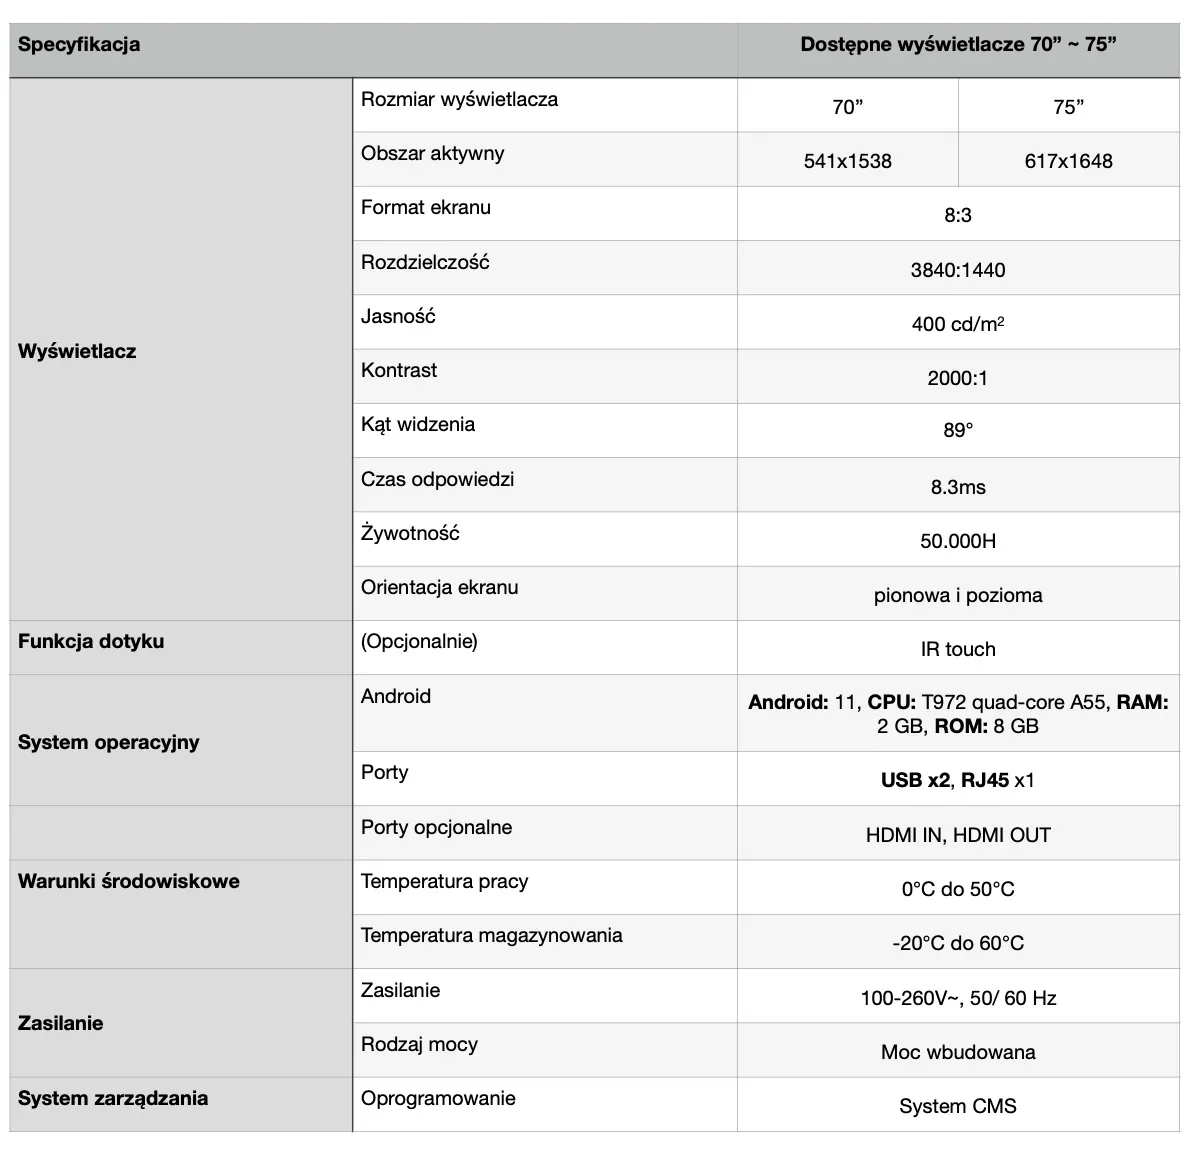Select the Format ekranu row label
The height and width of the screenshot is (1149, 1190).
point(426,208)
